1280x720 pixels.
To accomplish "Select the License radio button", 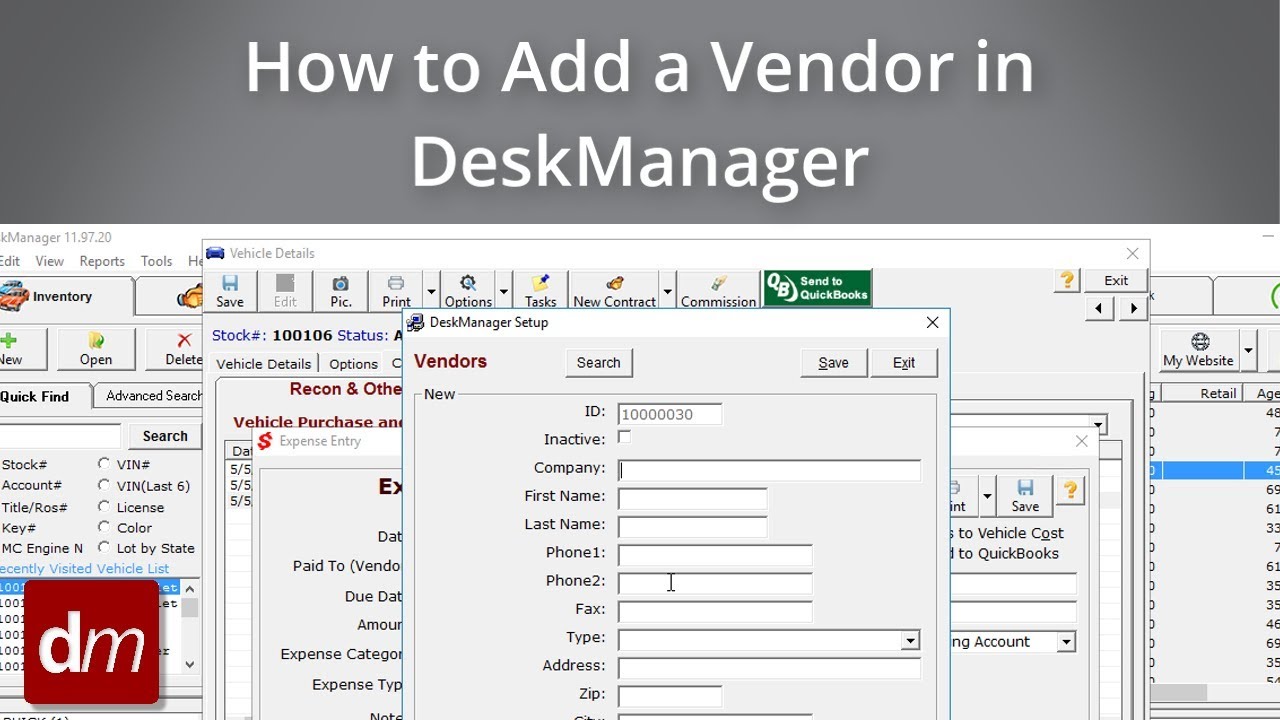I will tap(104, 506).
